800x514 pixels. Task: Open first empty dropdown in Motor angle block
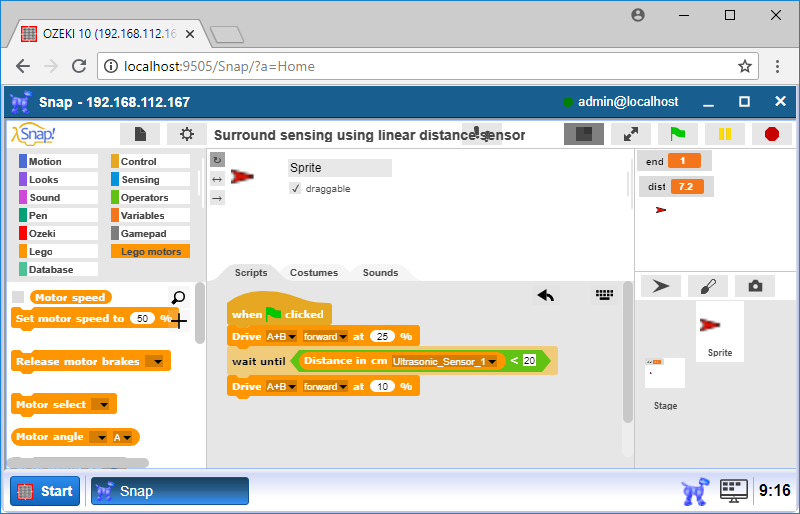coord(98,437)
